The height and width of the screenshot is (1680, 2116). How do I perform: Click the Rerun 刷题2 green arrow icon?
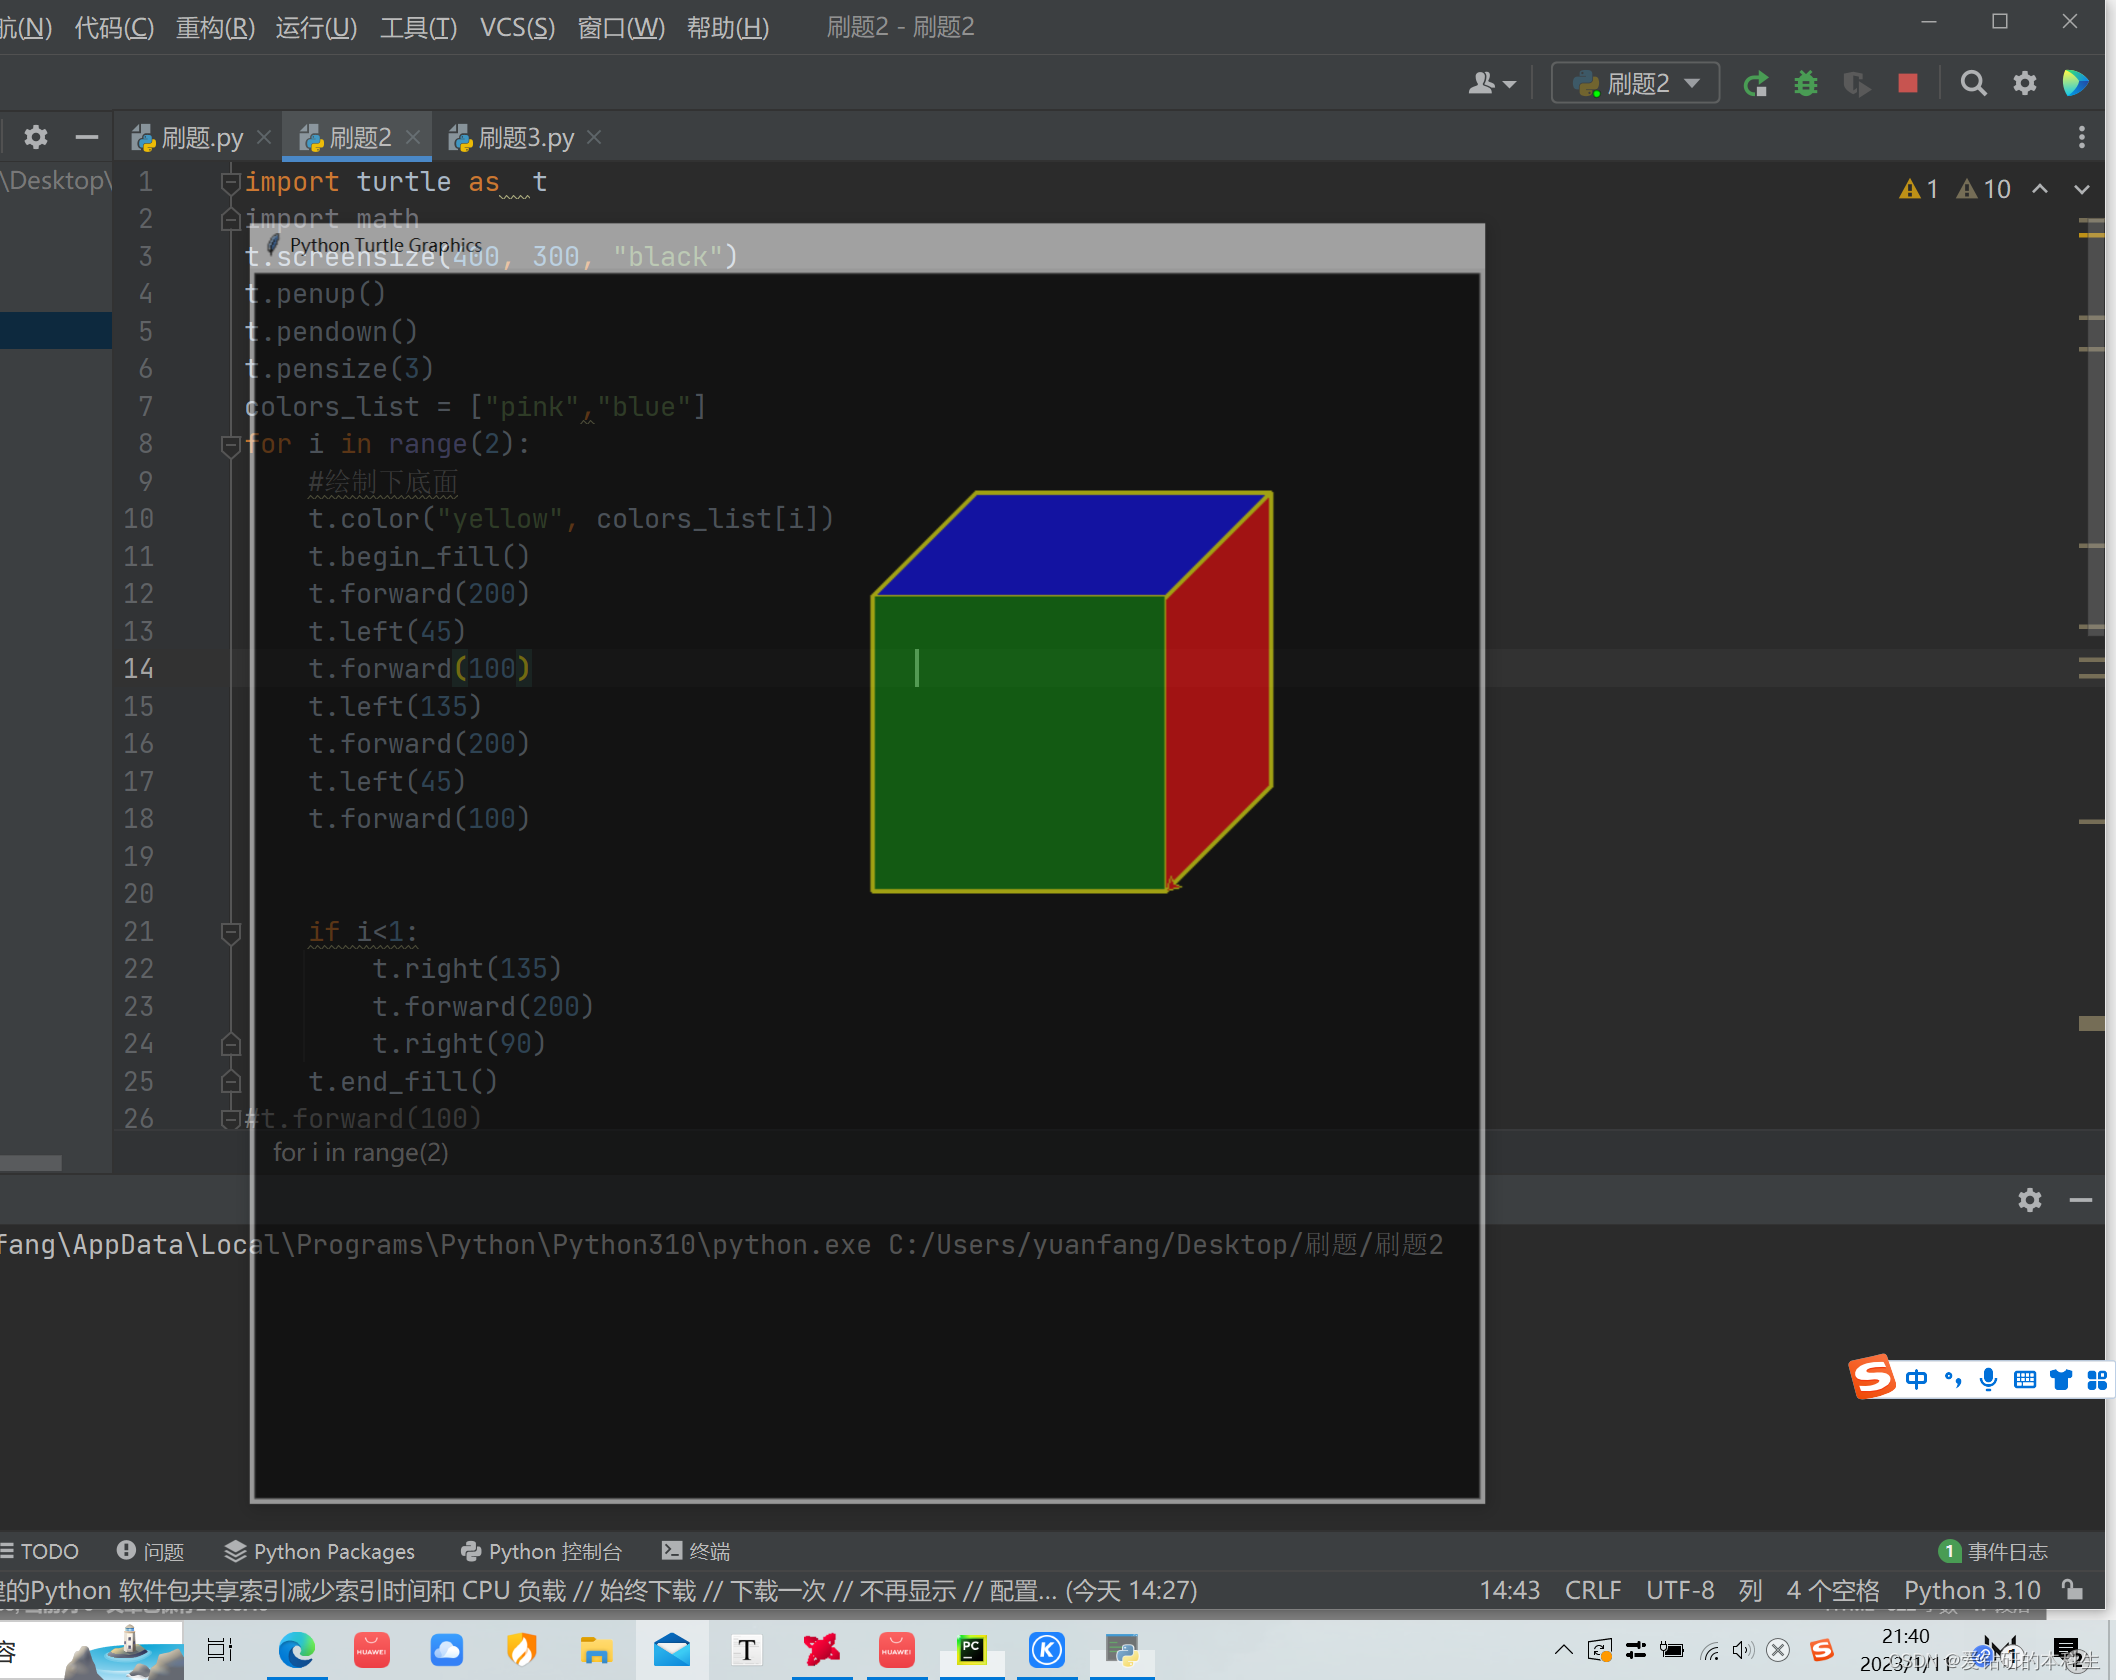click(1755, 83)
